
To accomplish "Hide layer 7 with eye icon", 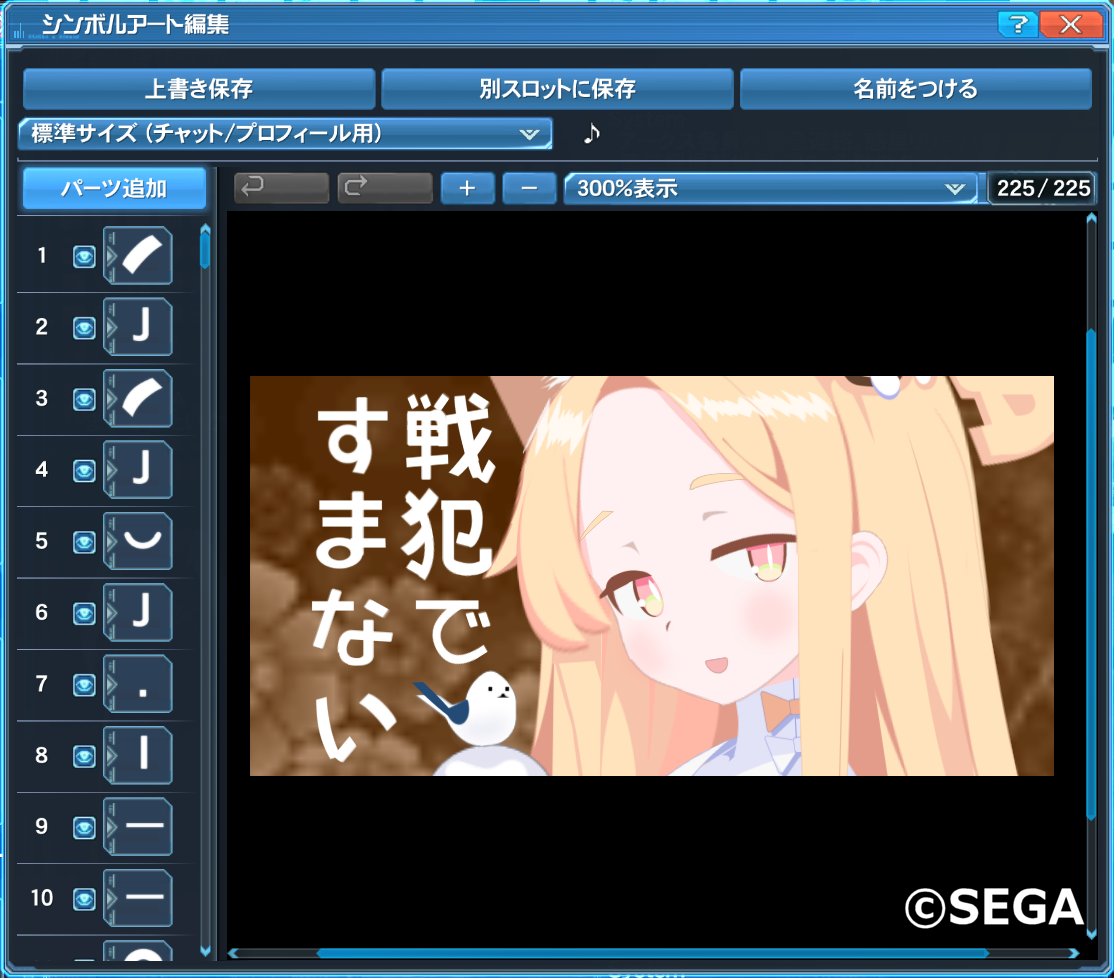I will click(84, 685).
